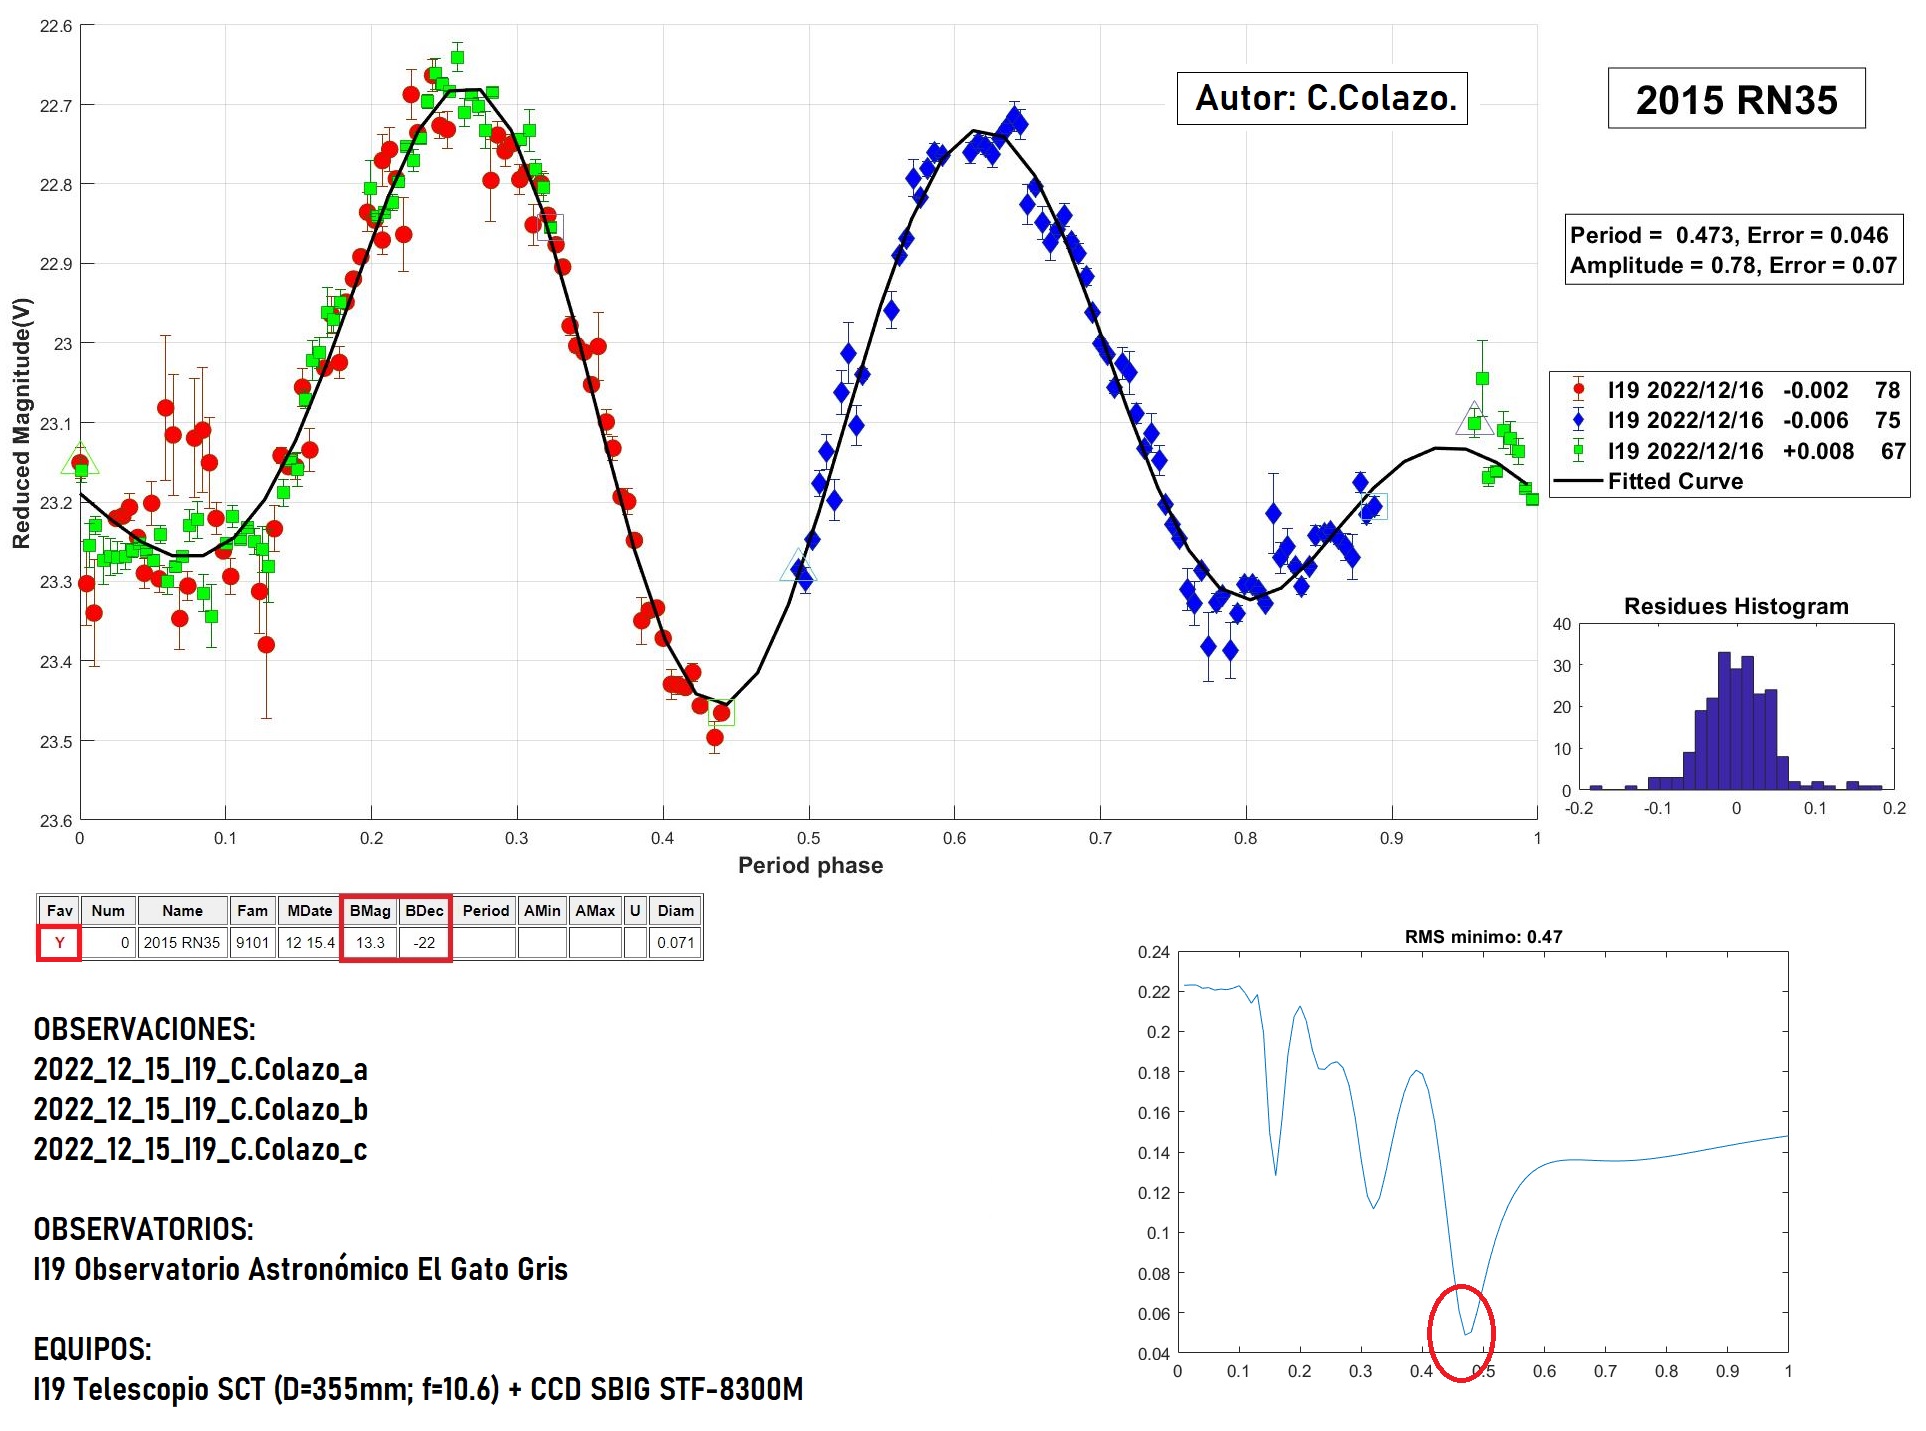Click the U column header
The width and height of the screenshot is (1926, 1431).
pyautogui.click(x=635, y=910)
